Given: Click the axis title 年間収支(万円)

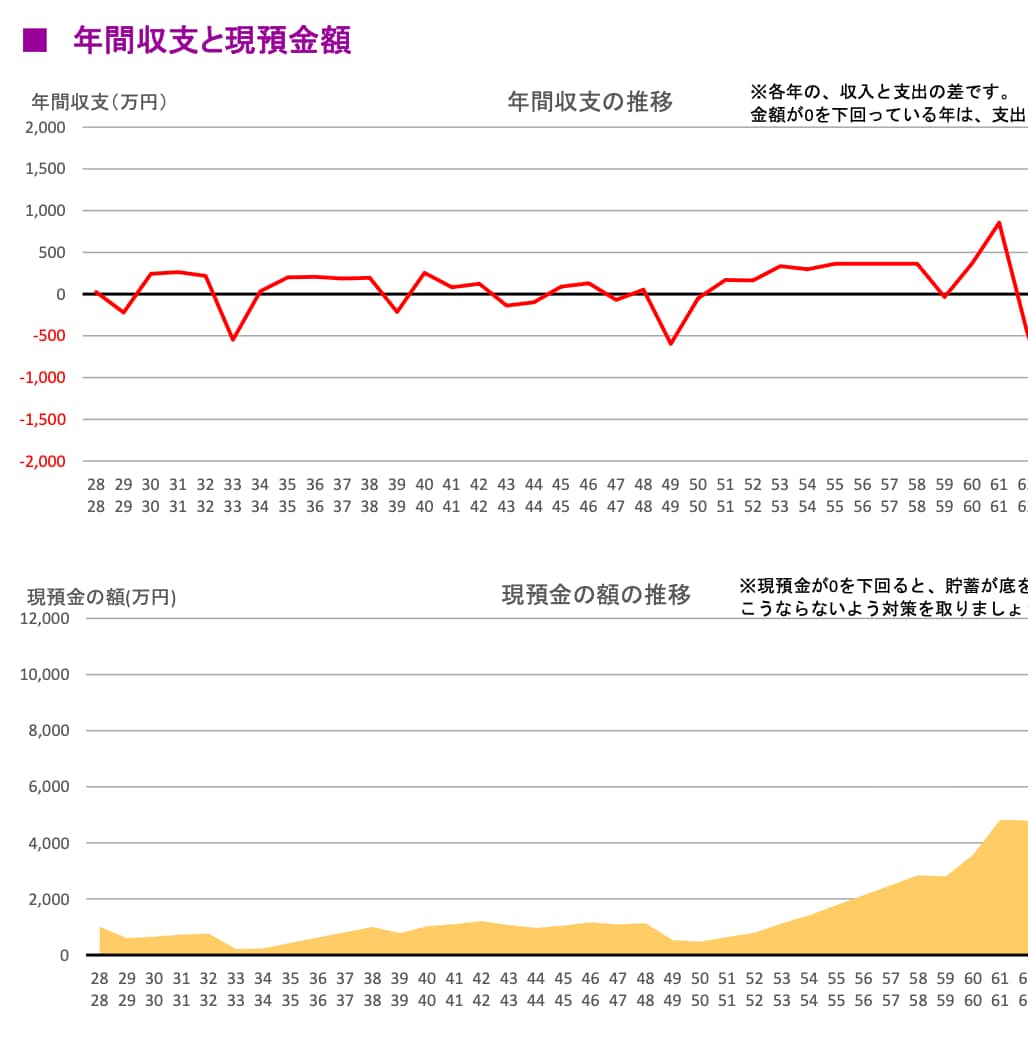Looking at the screenshot, I should coord(98,102).
